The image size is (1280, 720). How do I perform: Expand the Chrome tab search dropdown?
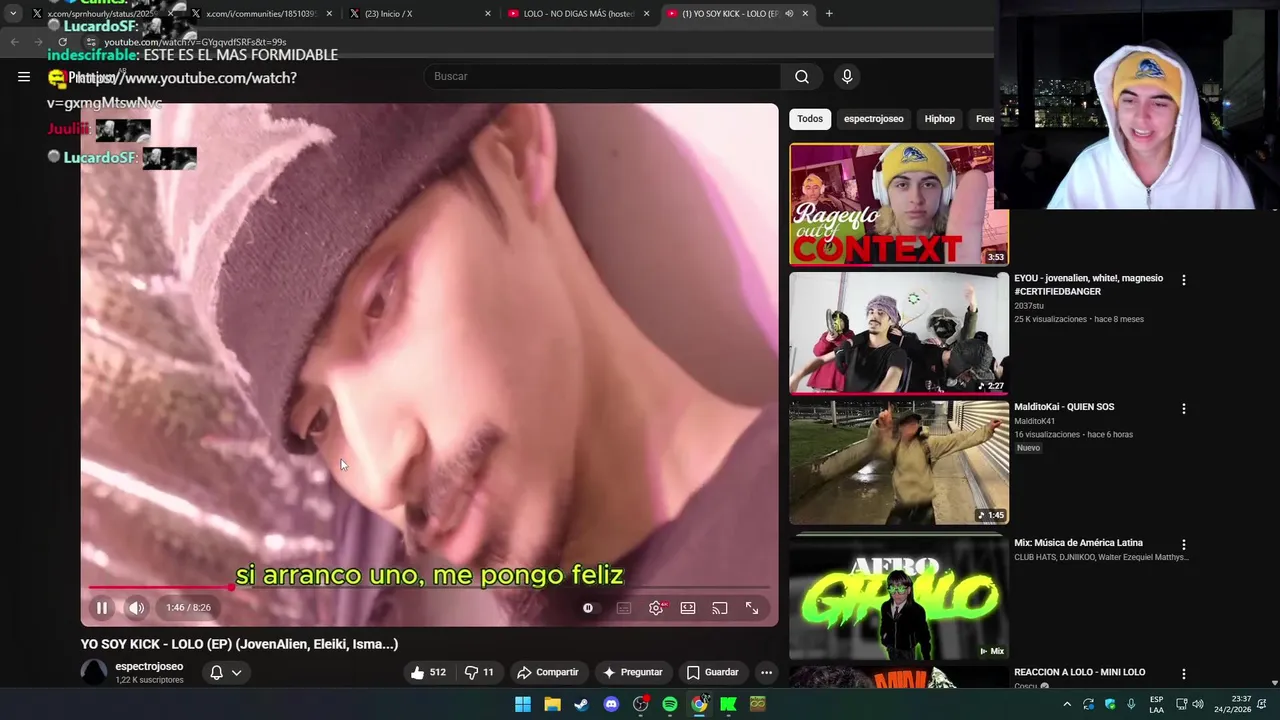pyautogui.click(x=13, y=13)
